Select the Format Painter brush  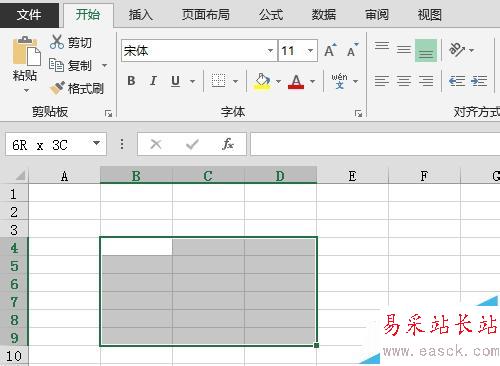click(57, 88)
